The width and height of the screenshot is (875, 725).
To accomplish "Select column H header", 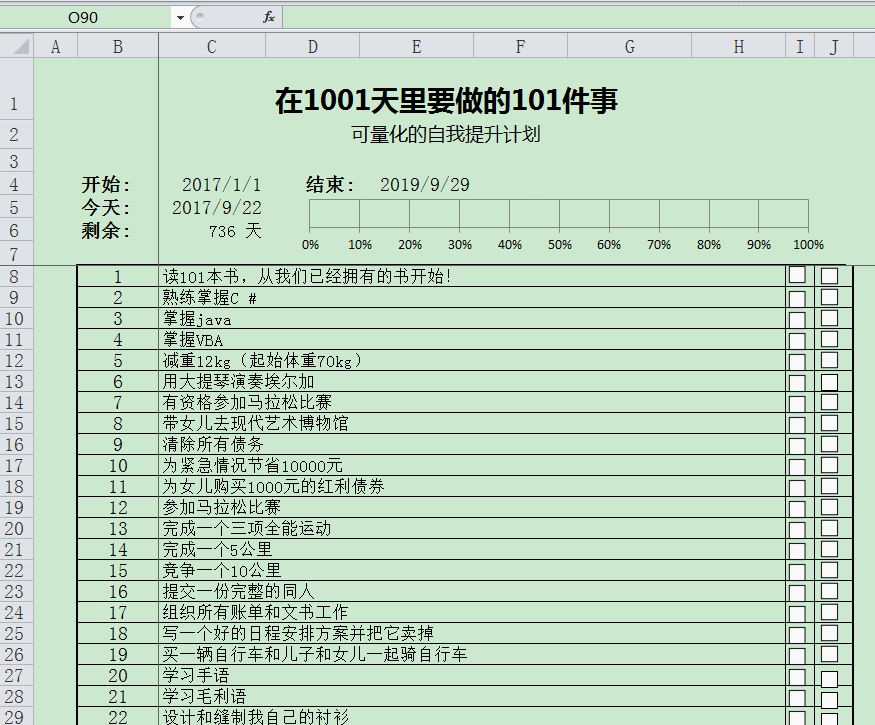I will click(738, 46).
